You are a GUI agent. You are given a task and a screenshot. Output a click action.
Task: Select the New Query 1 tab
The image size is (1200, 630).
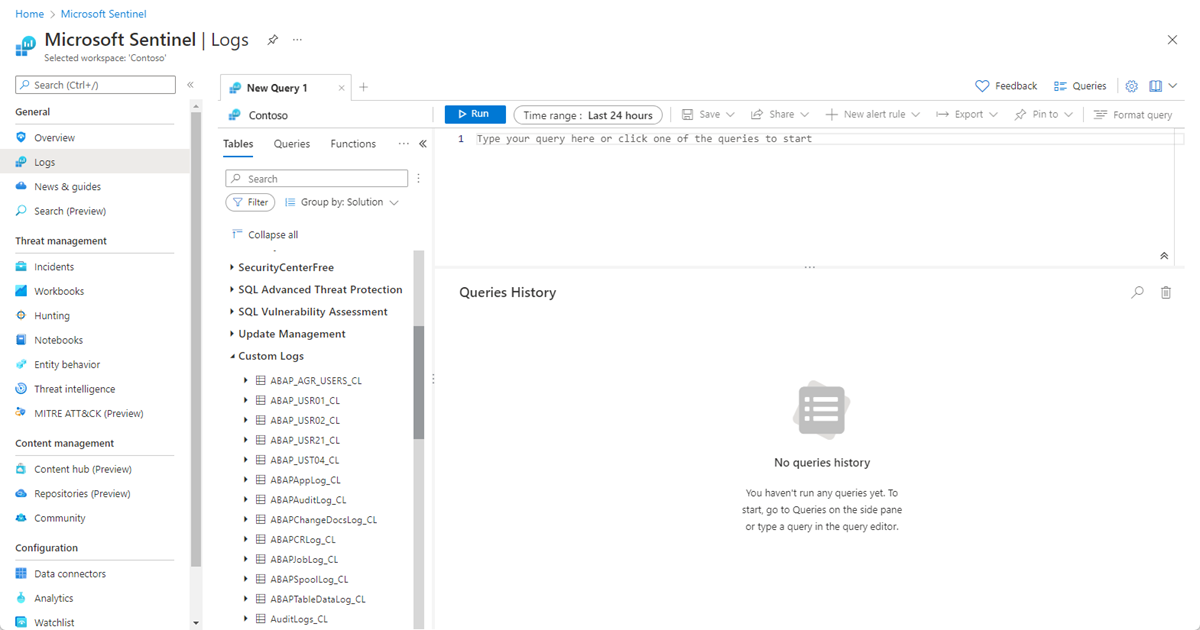pos(277,88)
